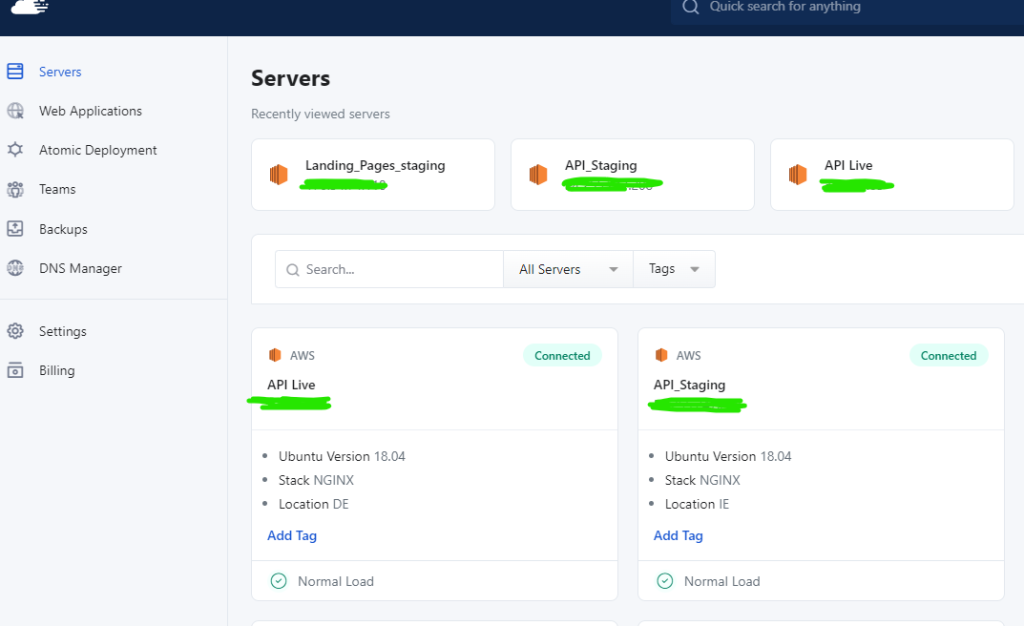
Task: Click Add Tag on API_Staging card
Action: pyautogui.click(x=678, y=536)
